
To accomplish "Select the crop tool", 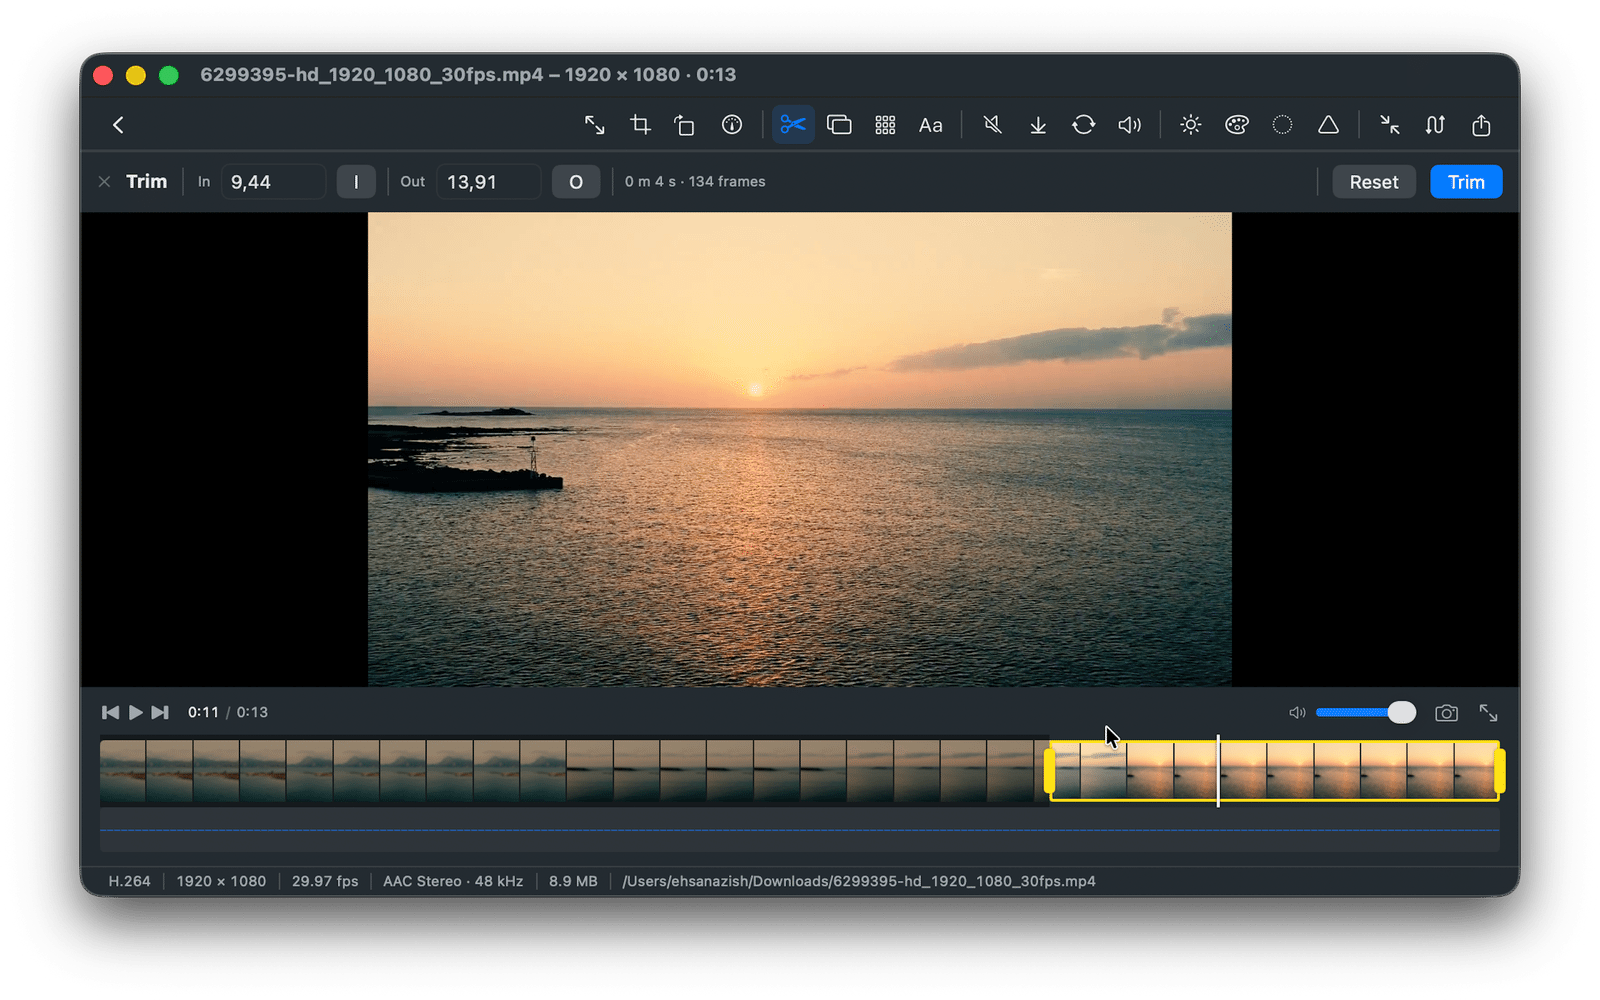I will tap(640, 125).
